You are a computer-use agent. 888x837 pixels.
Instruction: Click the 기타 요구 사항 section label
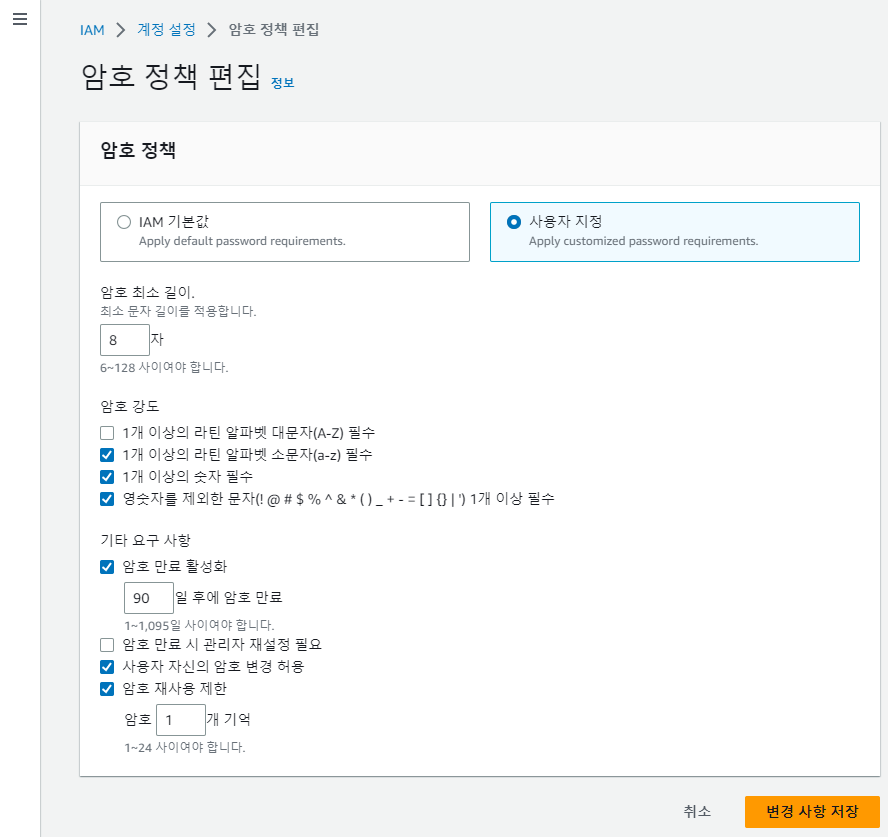click(146, 540)
